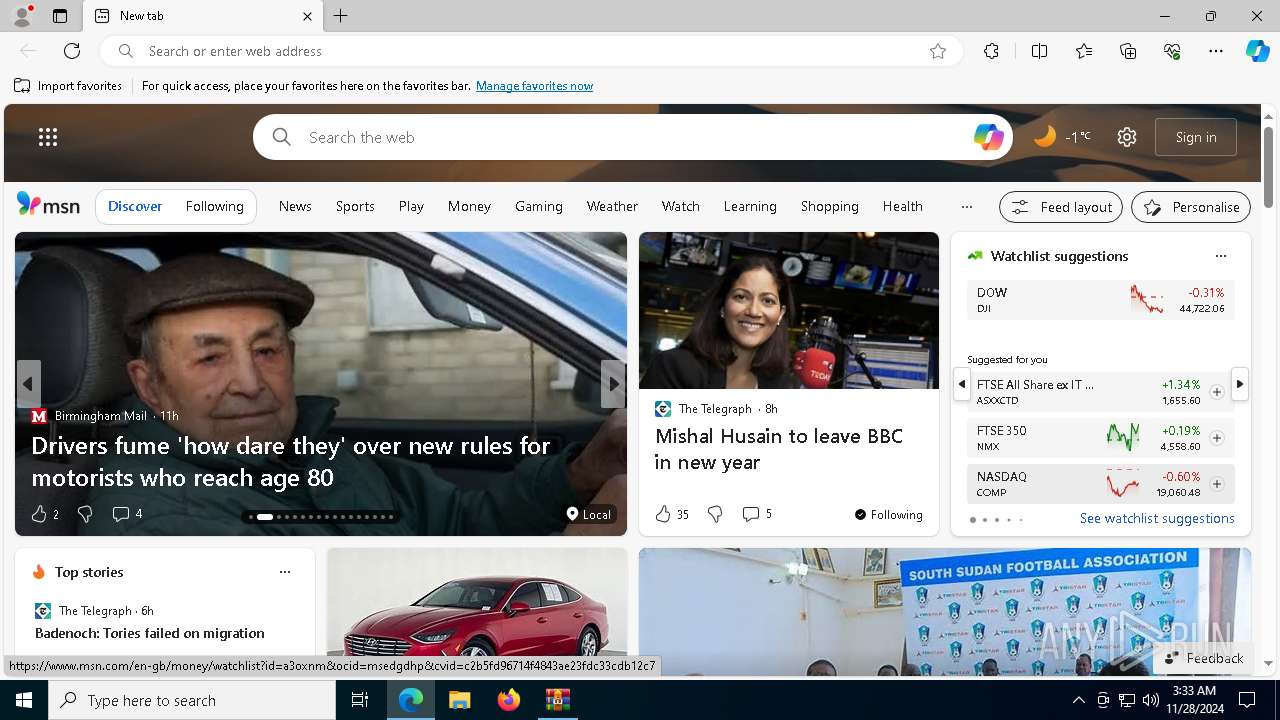Open See watchlist suggestions link
The image size is (1280, 720).
coord(1157,518)
